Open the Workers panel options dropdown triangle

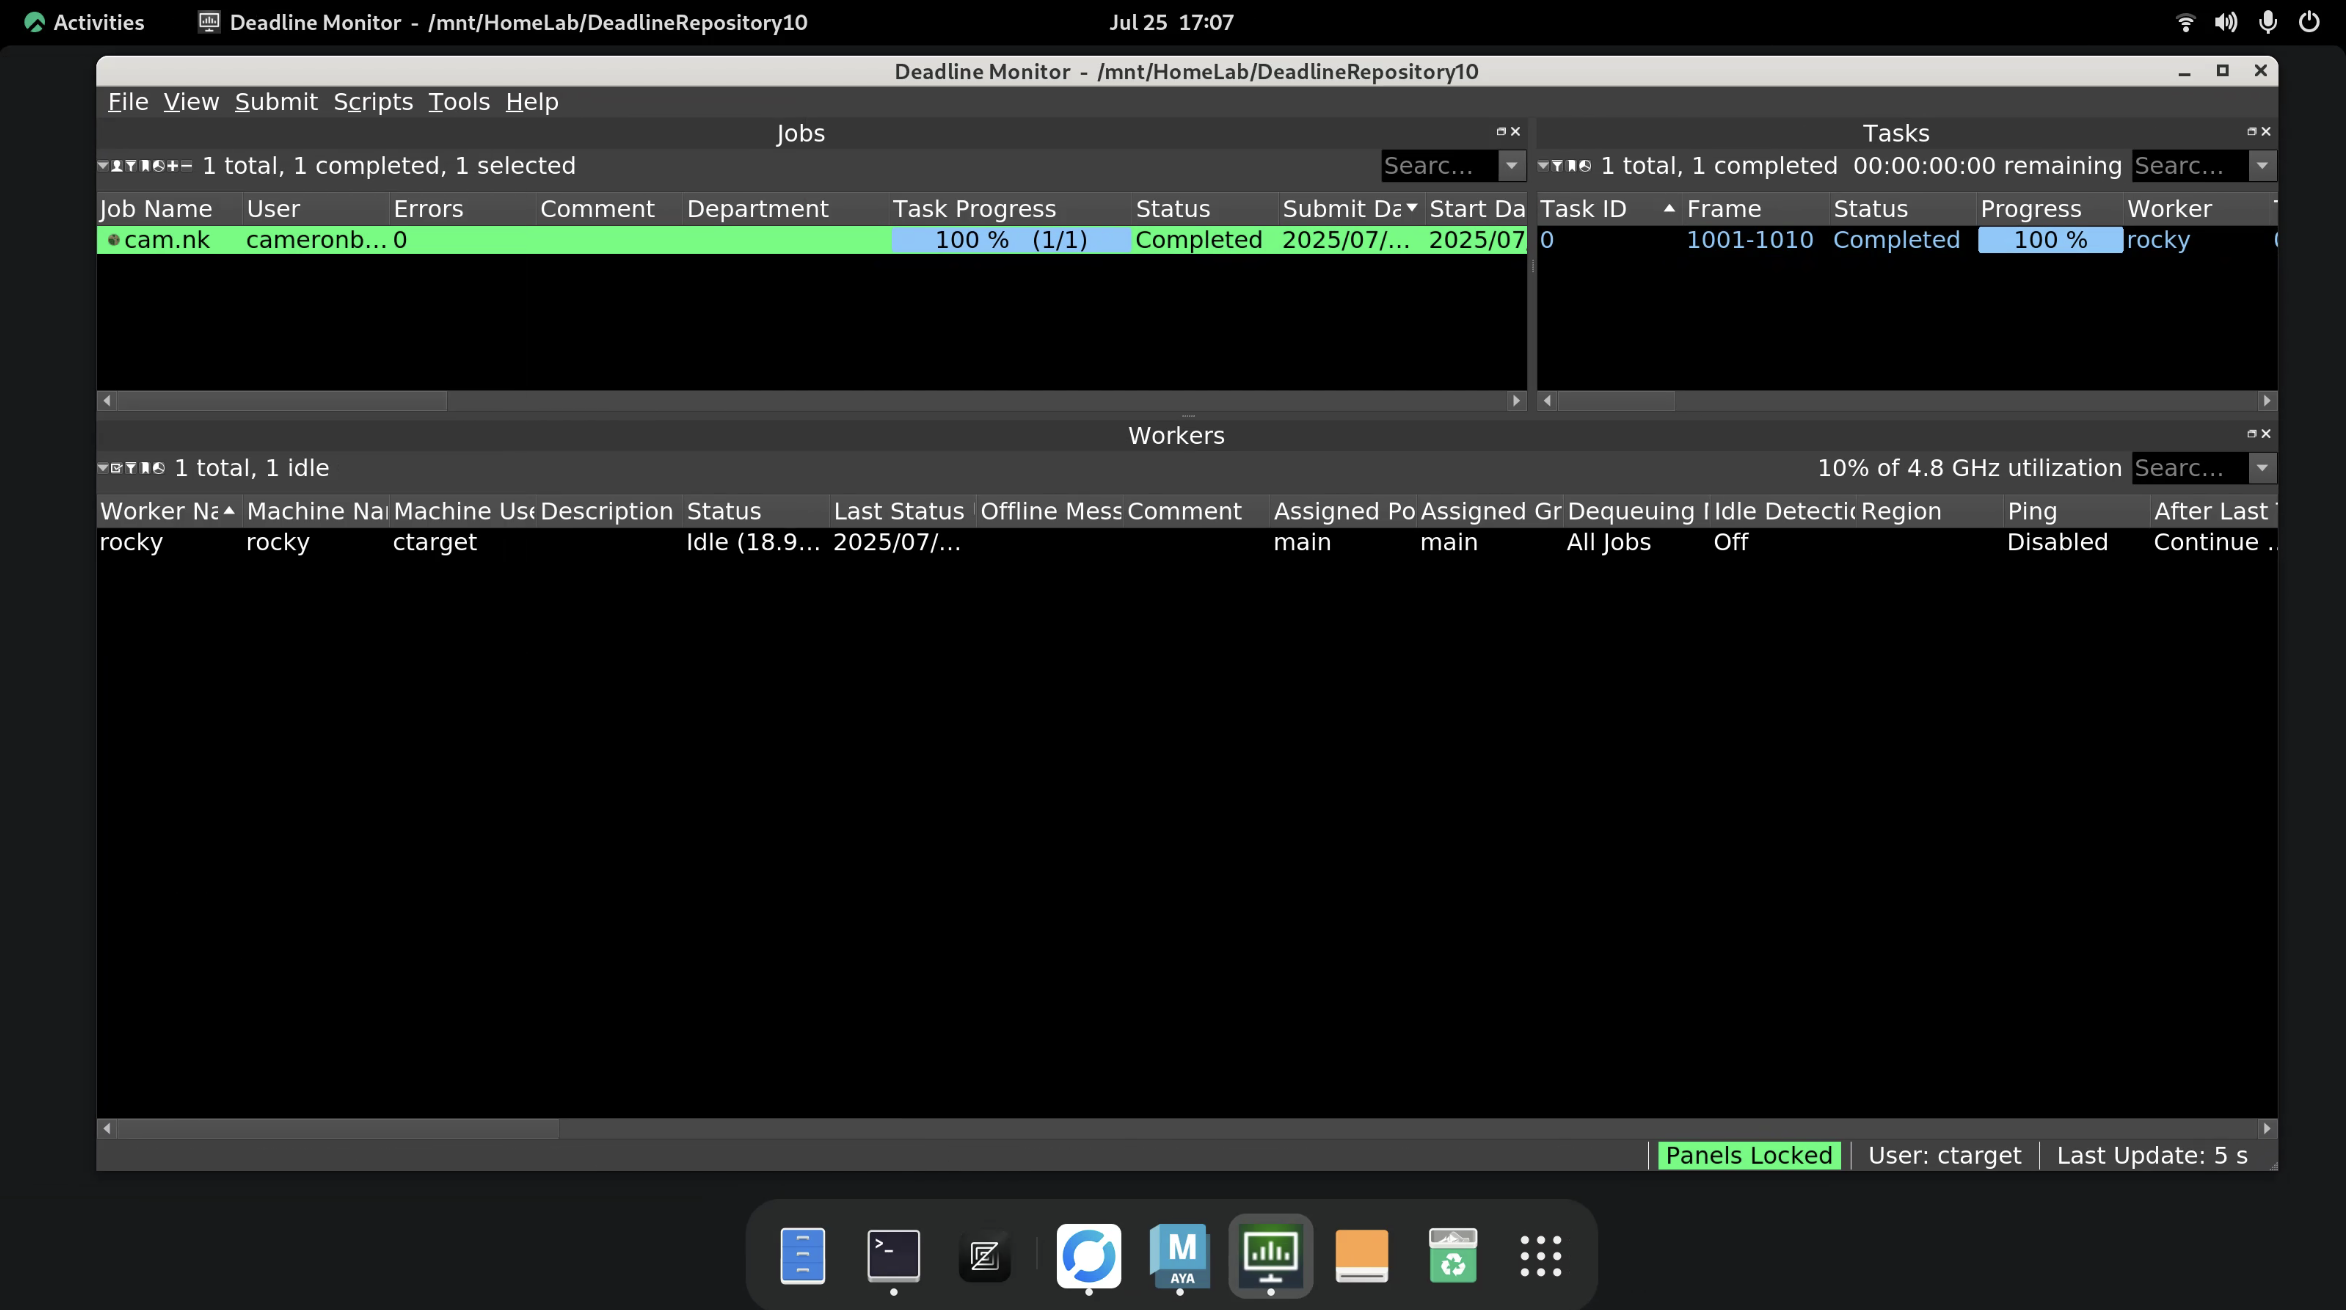point(103,468)
